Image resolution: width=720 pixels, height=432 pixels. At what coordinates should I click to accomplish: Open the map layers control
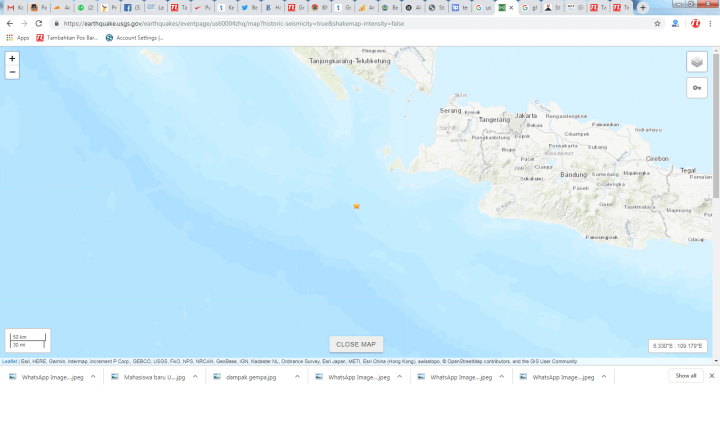pyautogui.click(x=697, y=62)
